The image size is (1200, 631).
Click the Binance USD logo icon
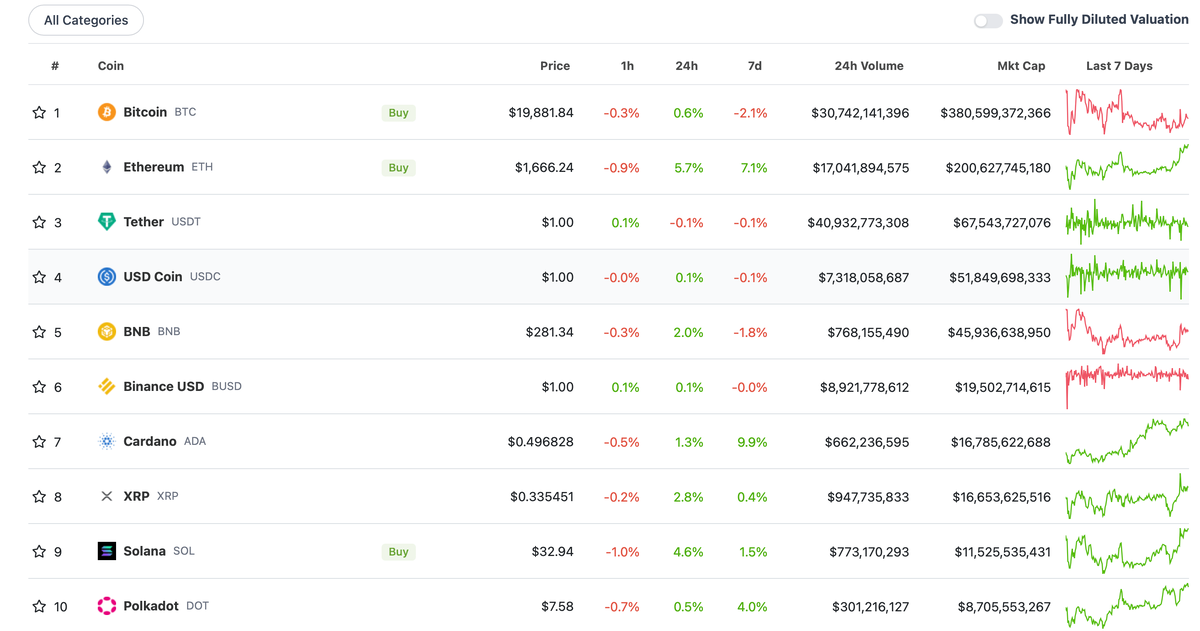[x=106, y=386]
